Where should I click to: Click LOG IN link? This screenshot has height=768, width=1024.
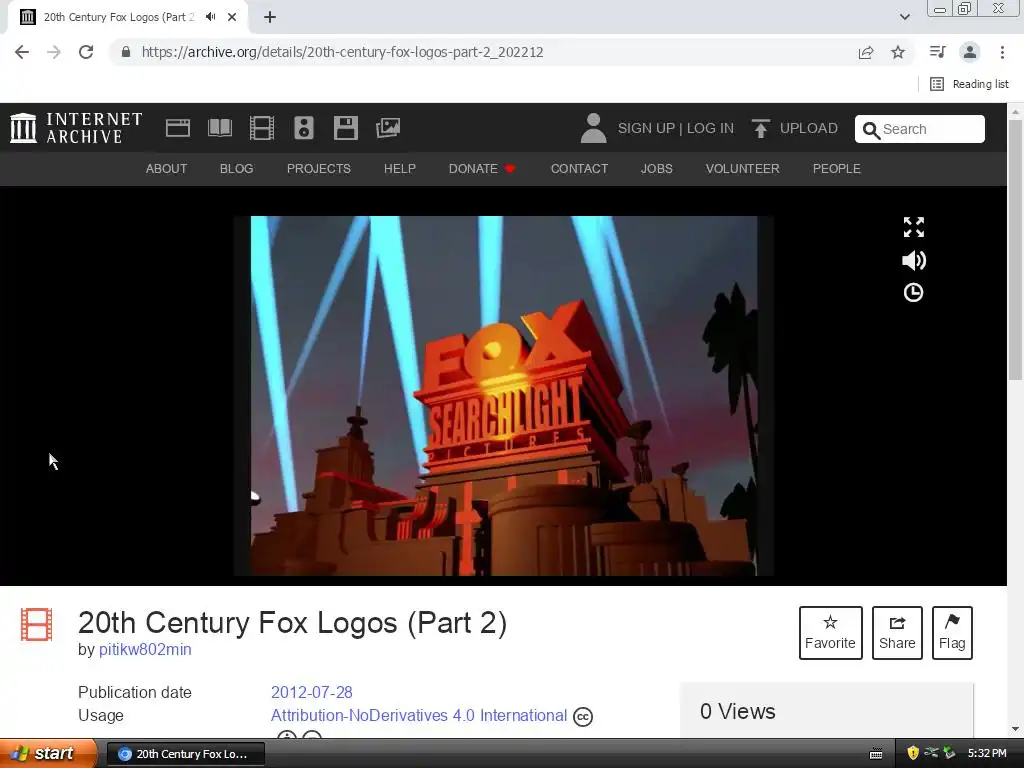coord(710,128)
